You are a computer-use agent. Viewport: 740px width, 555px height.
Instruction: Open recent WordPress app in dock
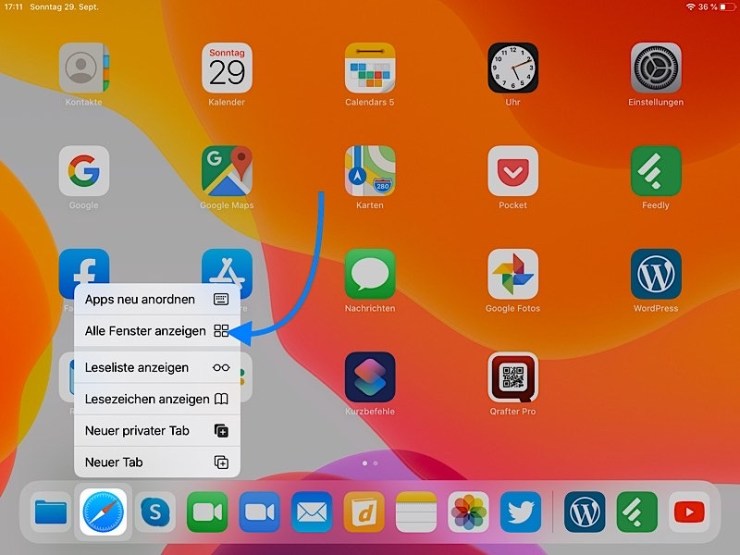(585, 512)
